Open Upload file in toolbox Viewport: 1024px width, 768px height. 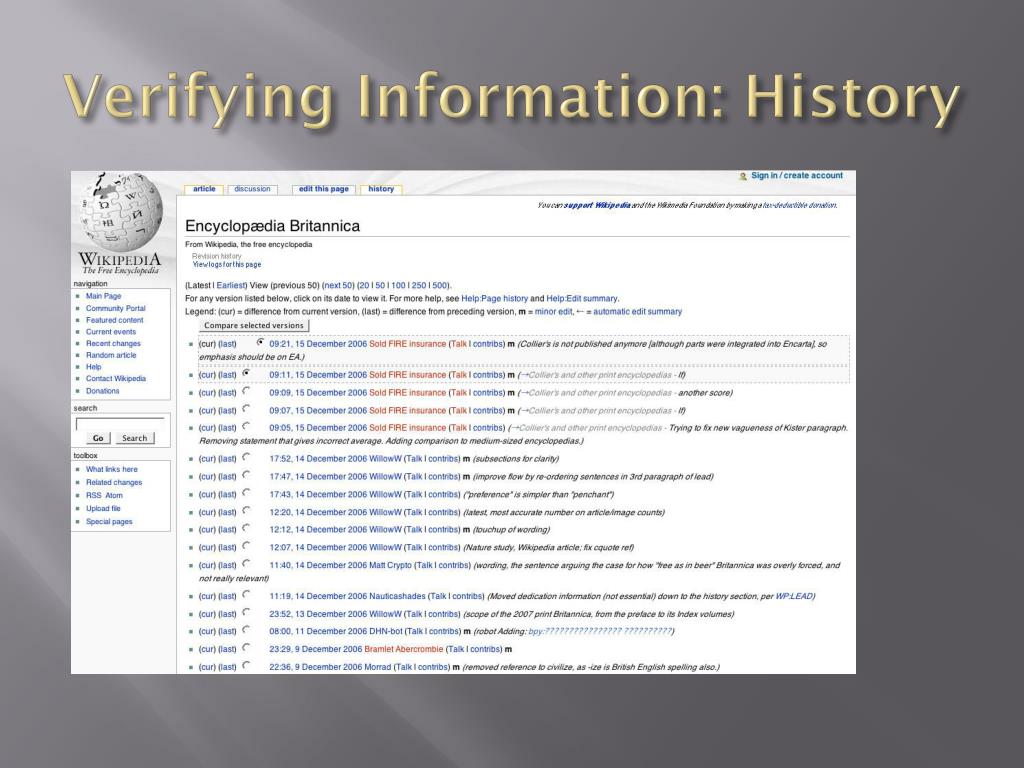click(x=103, y=509)
